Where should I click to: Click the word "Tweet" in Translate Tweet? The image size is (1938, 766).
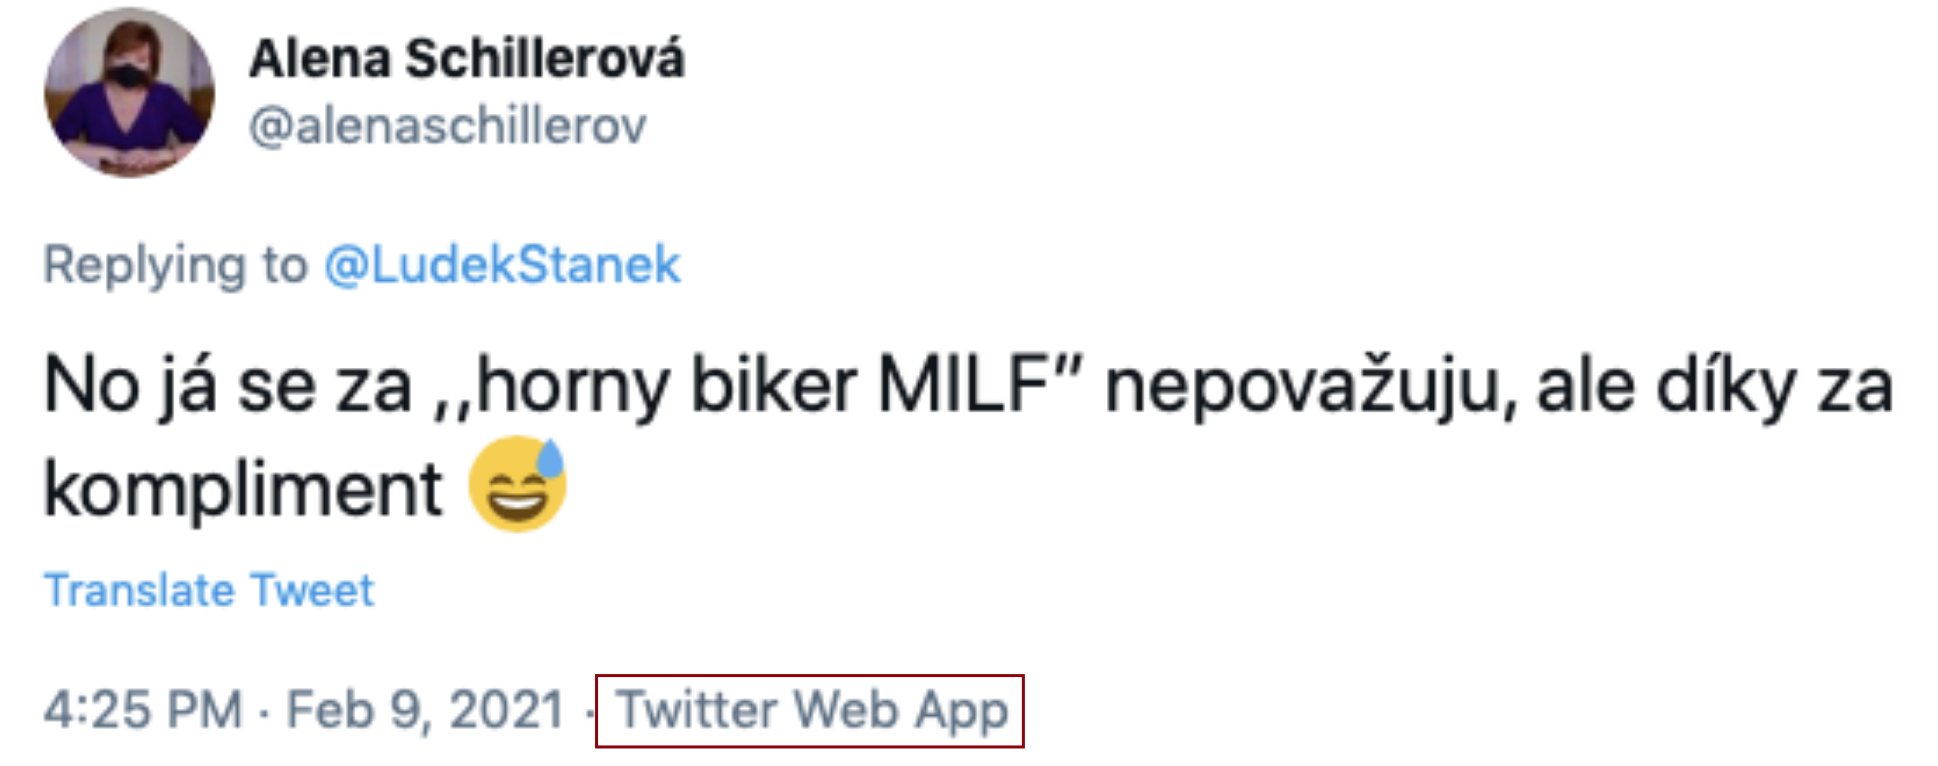tap(311, 590)
